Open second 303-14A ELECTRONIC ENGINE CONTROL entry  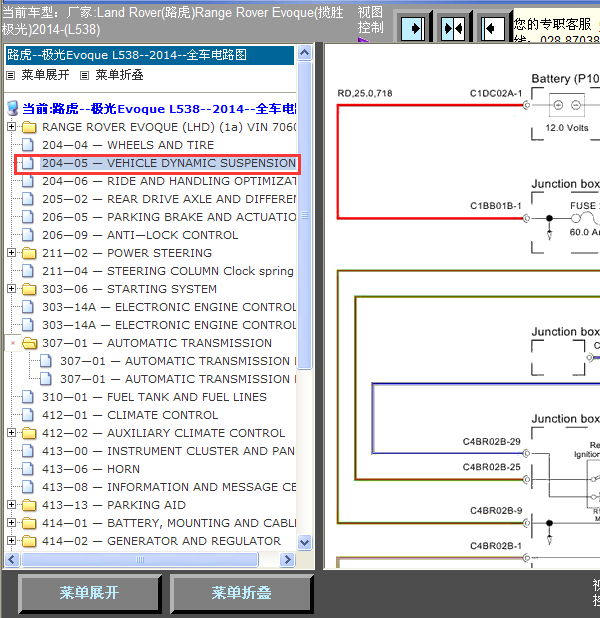tap(169, 325)
